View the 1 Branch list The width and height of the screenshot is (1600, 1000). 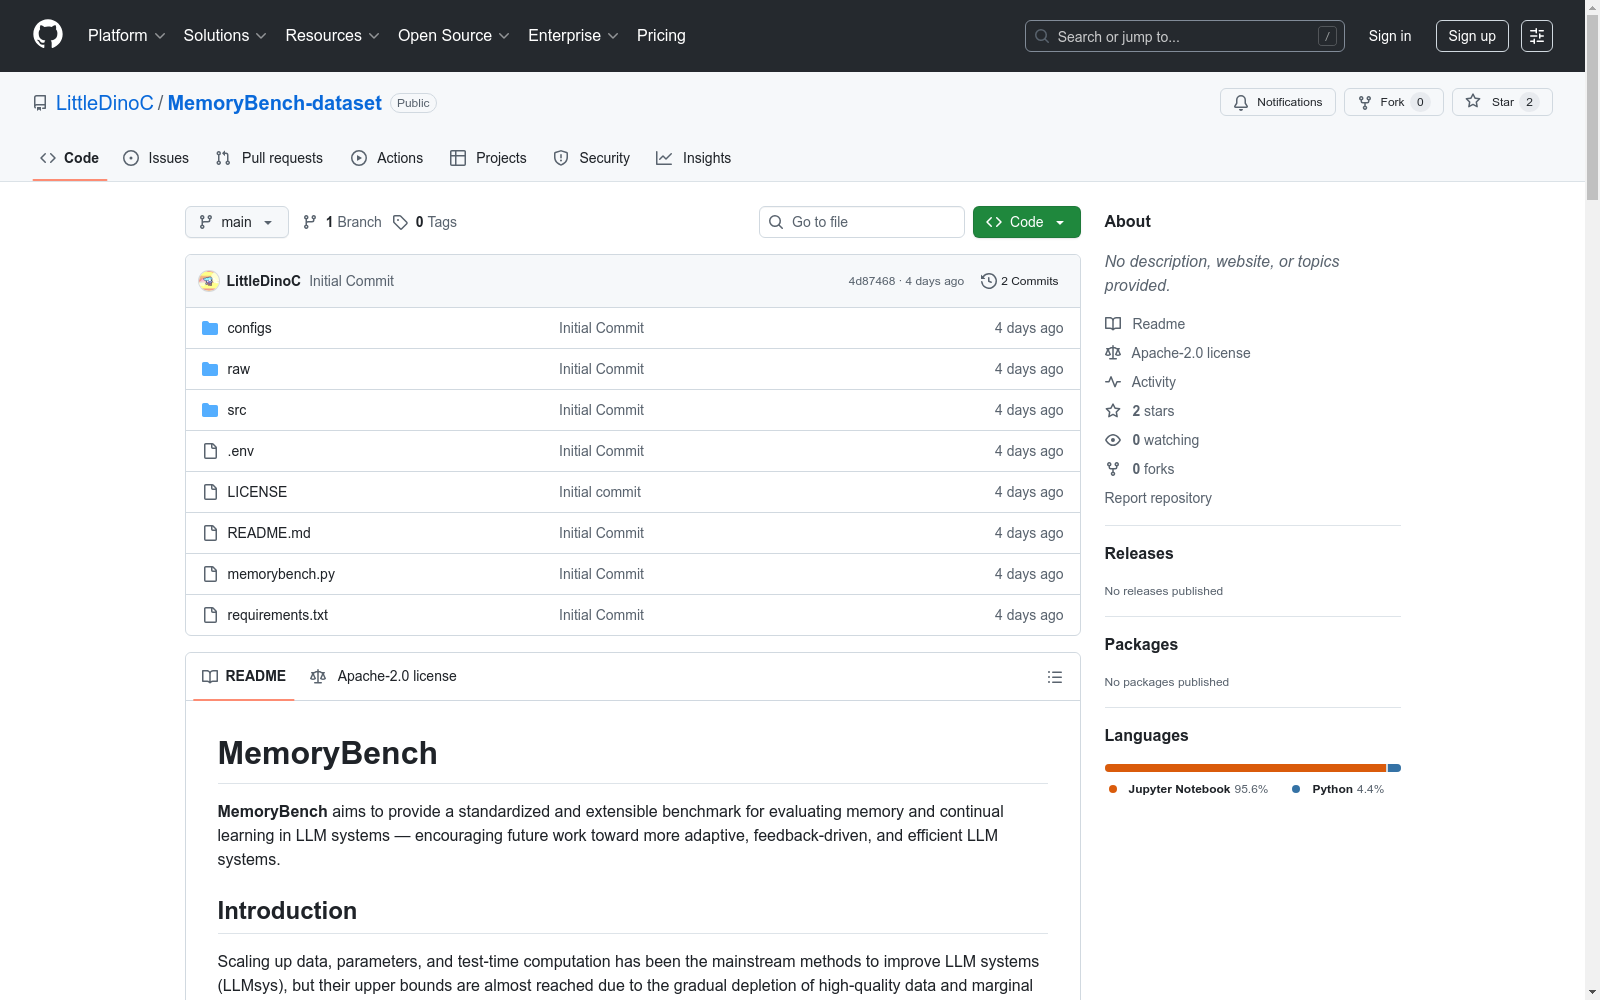pos(342,222)
